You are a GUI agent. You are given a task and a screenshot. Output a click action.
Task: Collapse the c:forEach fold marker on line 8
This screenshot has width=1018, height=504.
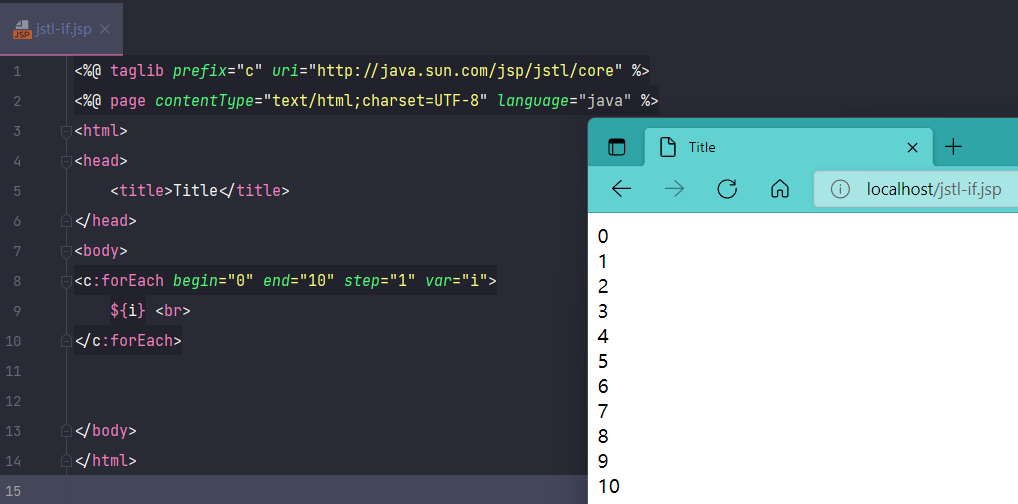pyautogui.click(x=66, y=281)
